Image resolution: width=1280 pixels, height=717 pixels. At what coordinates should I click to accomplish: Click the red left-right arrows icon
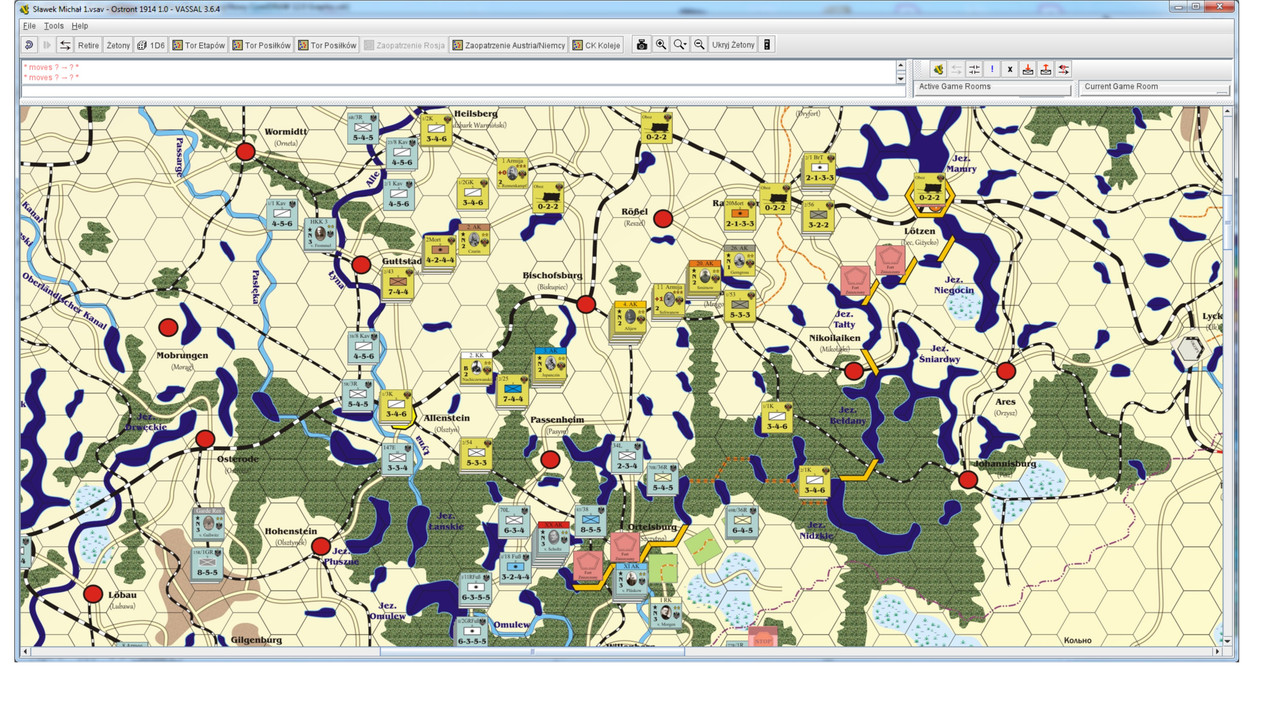coord(1064,69)
